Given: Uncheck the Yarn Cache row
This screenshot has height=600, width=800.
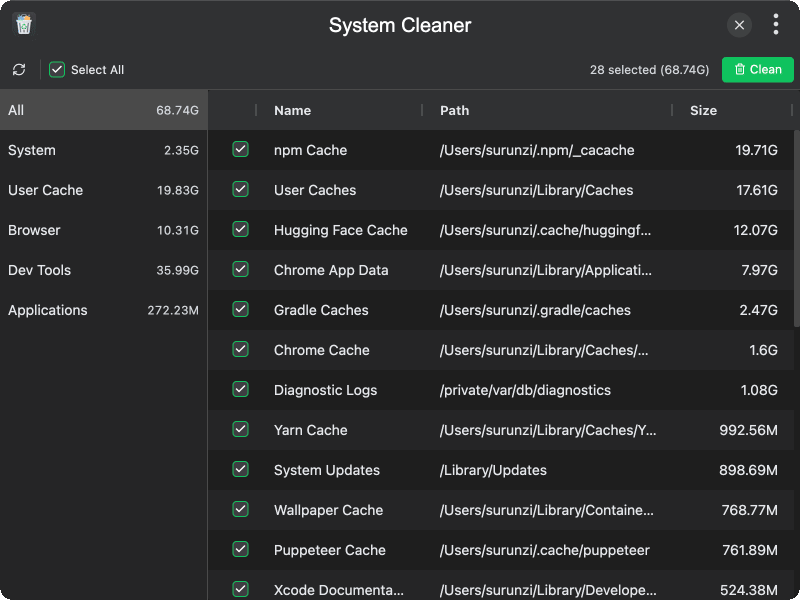Looking at the screenshot, I should (x=240, y=430).
